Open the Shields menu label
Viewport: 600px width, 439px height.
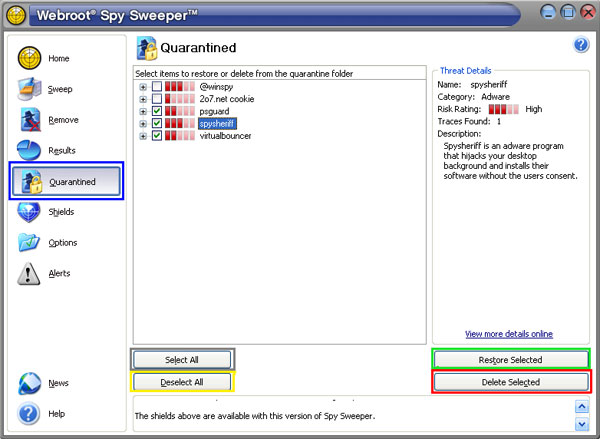tap(61, 212)
